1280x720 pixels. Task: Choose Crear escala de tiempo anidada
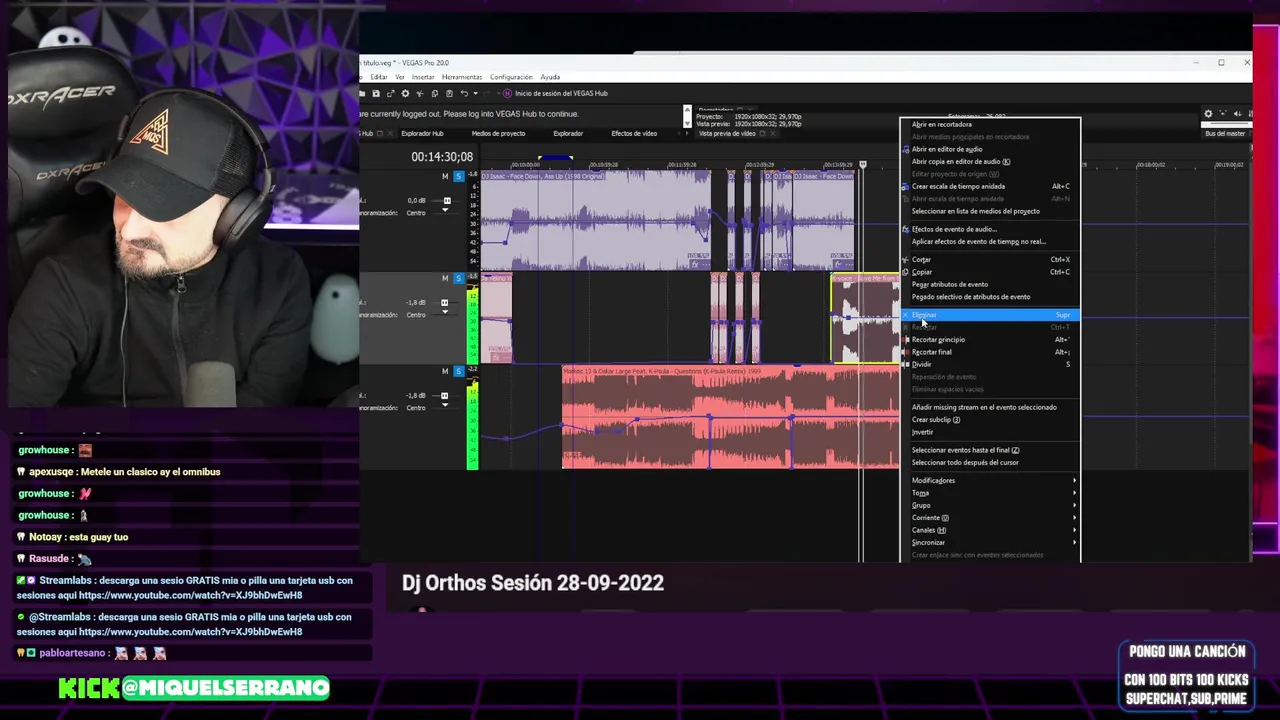pos(990,186)
